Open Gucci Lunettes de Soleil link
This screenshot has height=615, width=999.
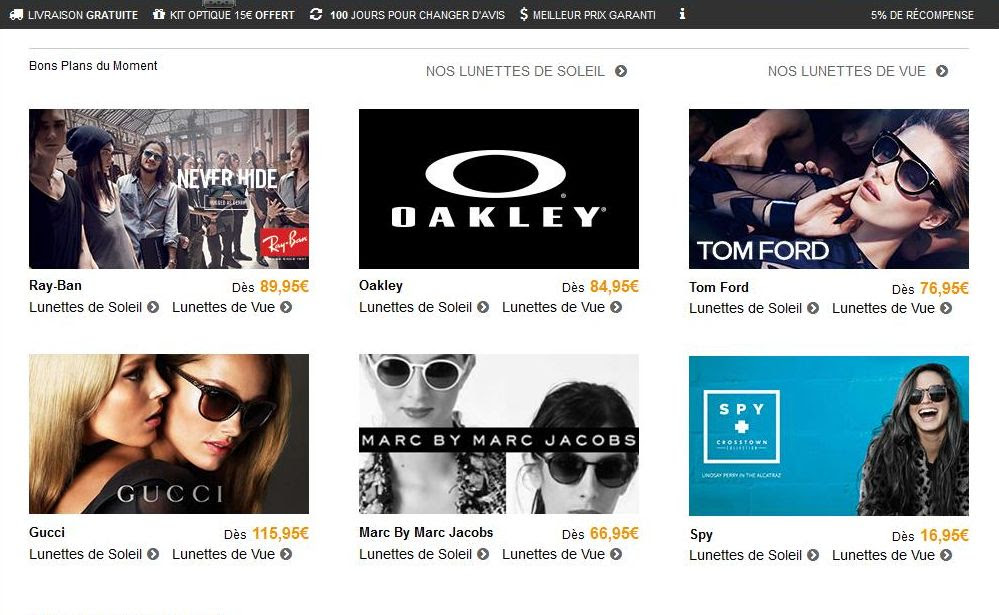pos(85,554)
